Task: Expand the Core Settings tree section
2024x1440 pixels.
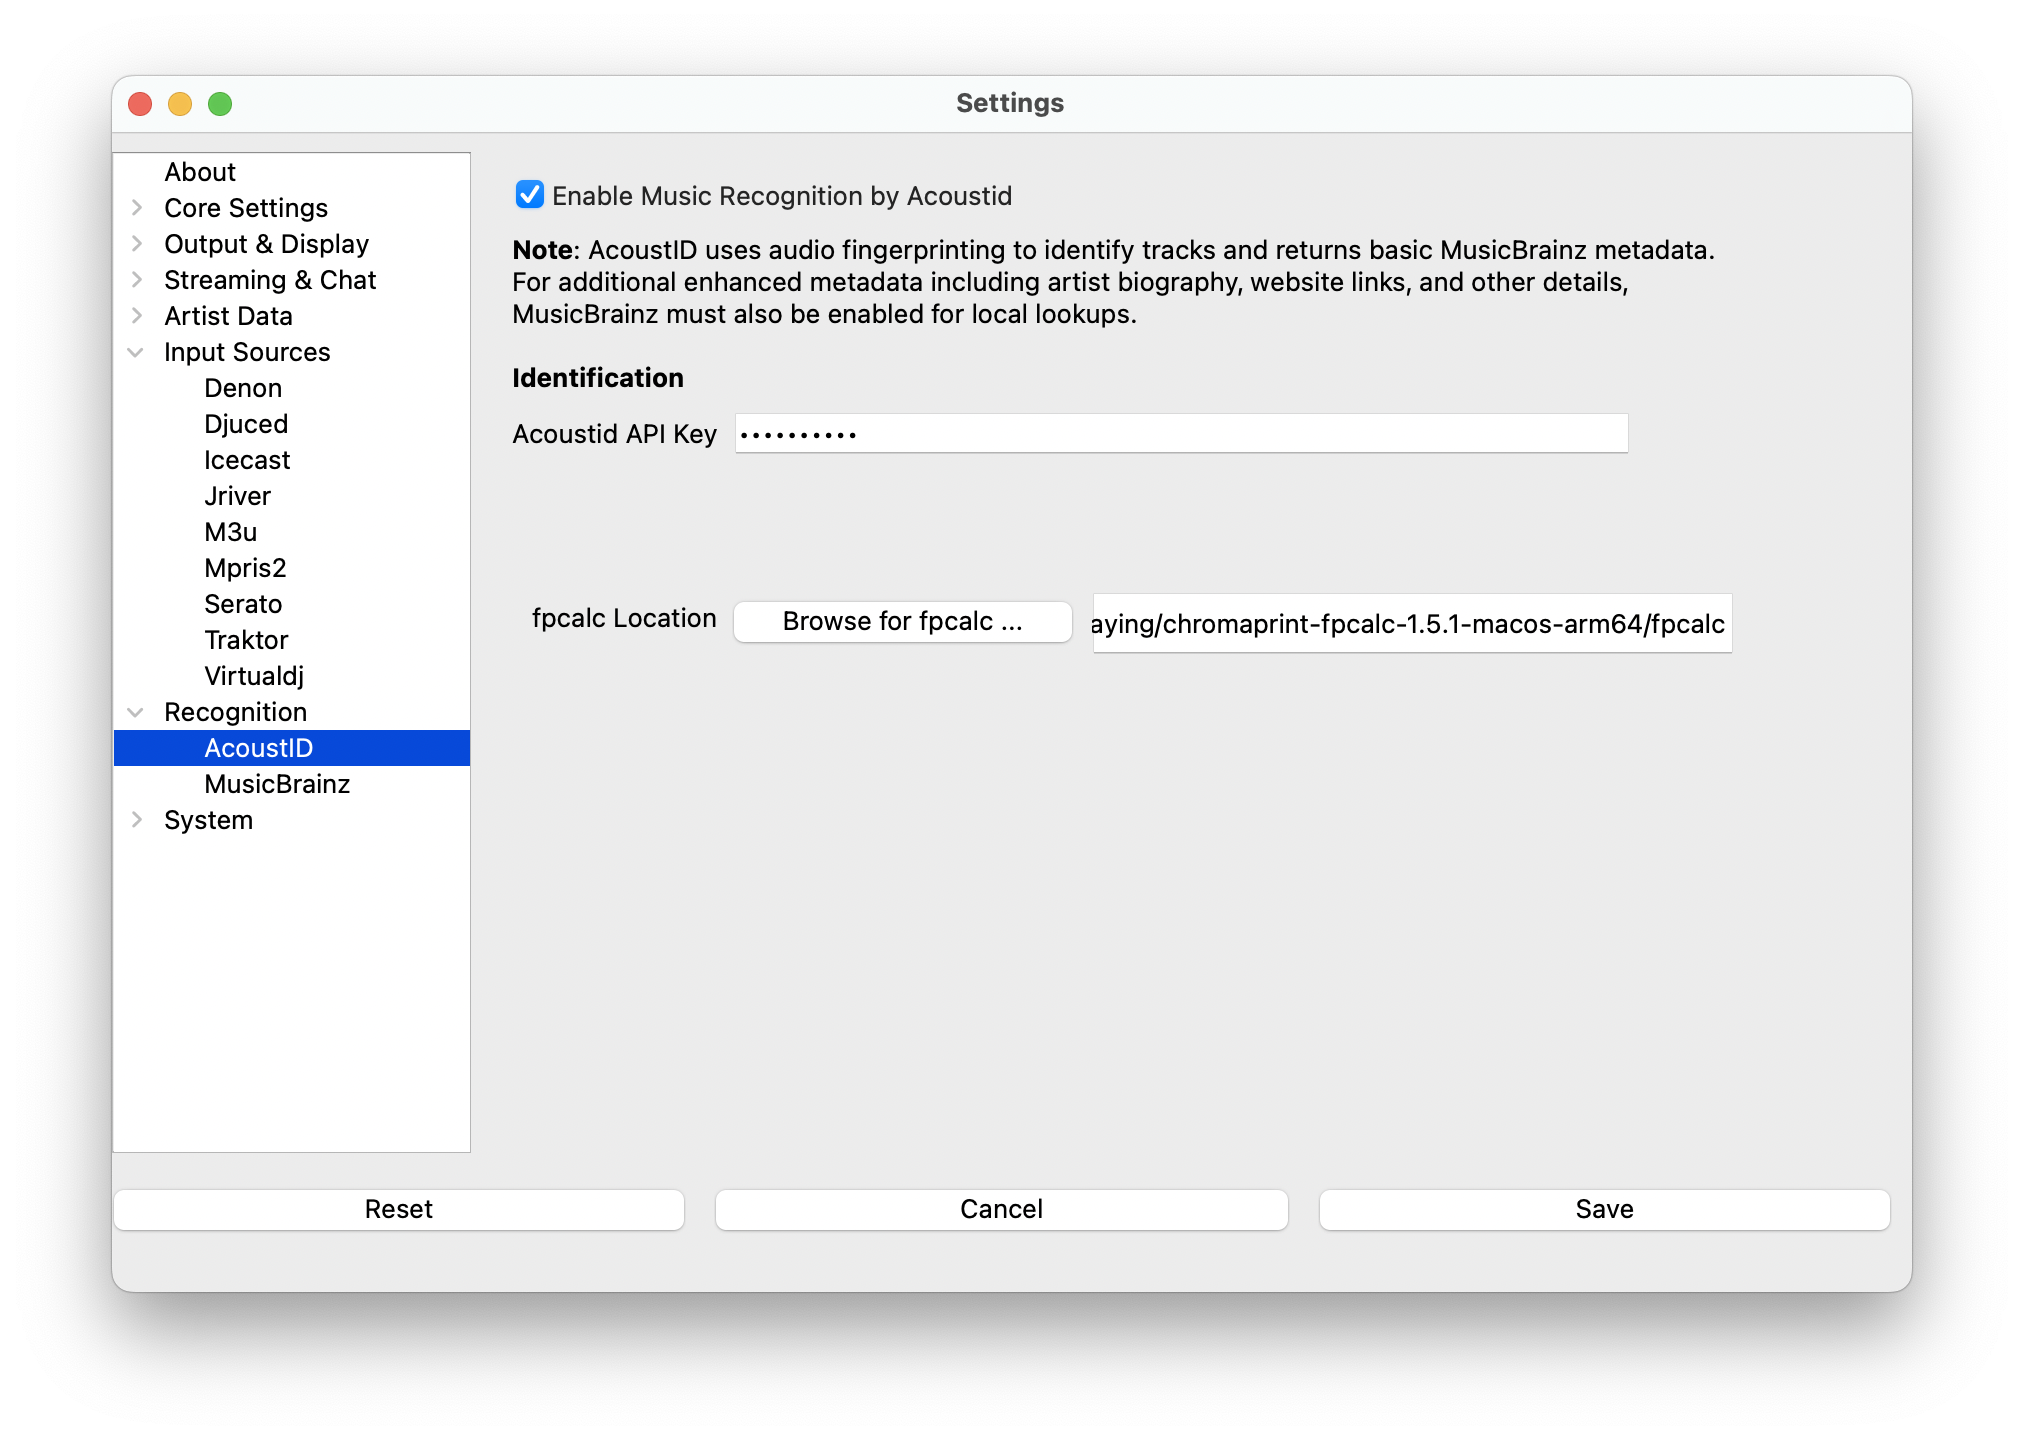Action: (137, 208)
